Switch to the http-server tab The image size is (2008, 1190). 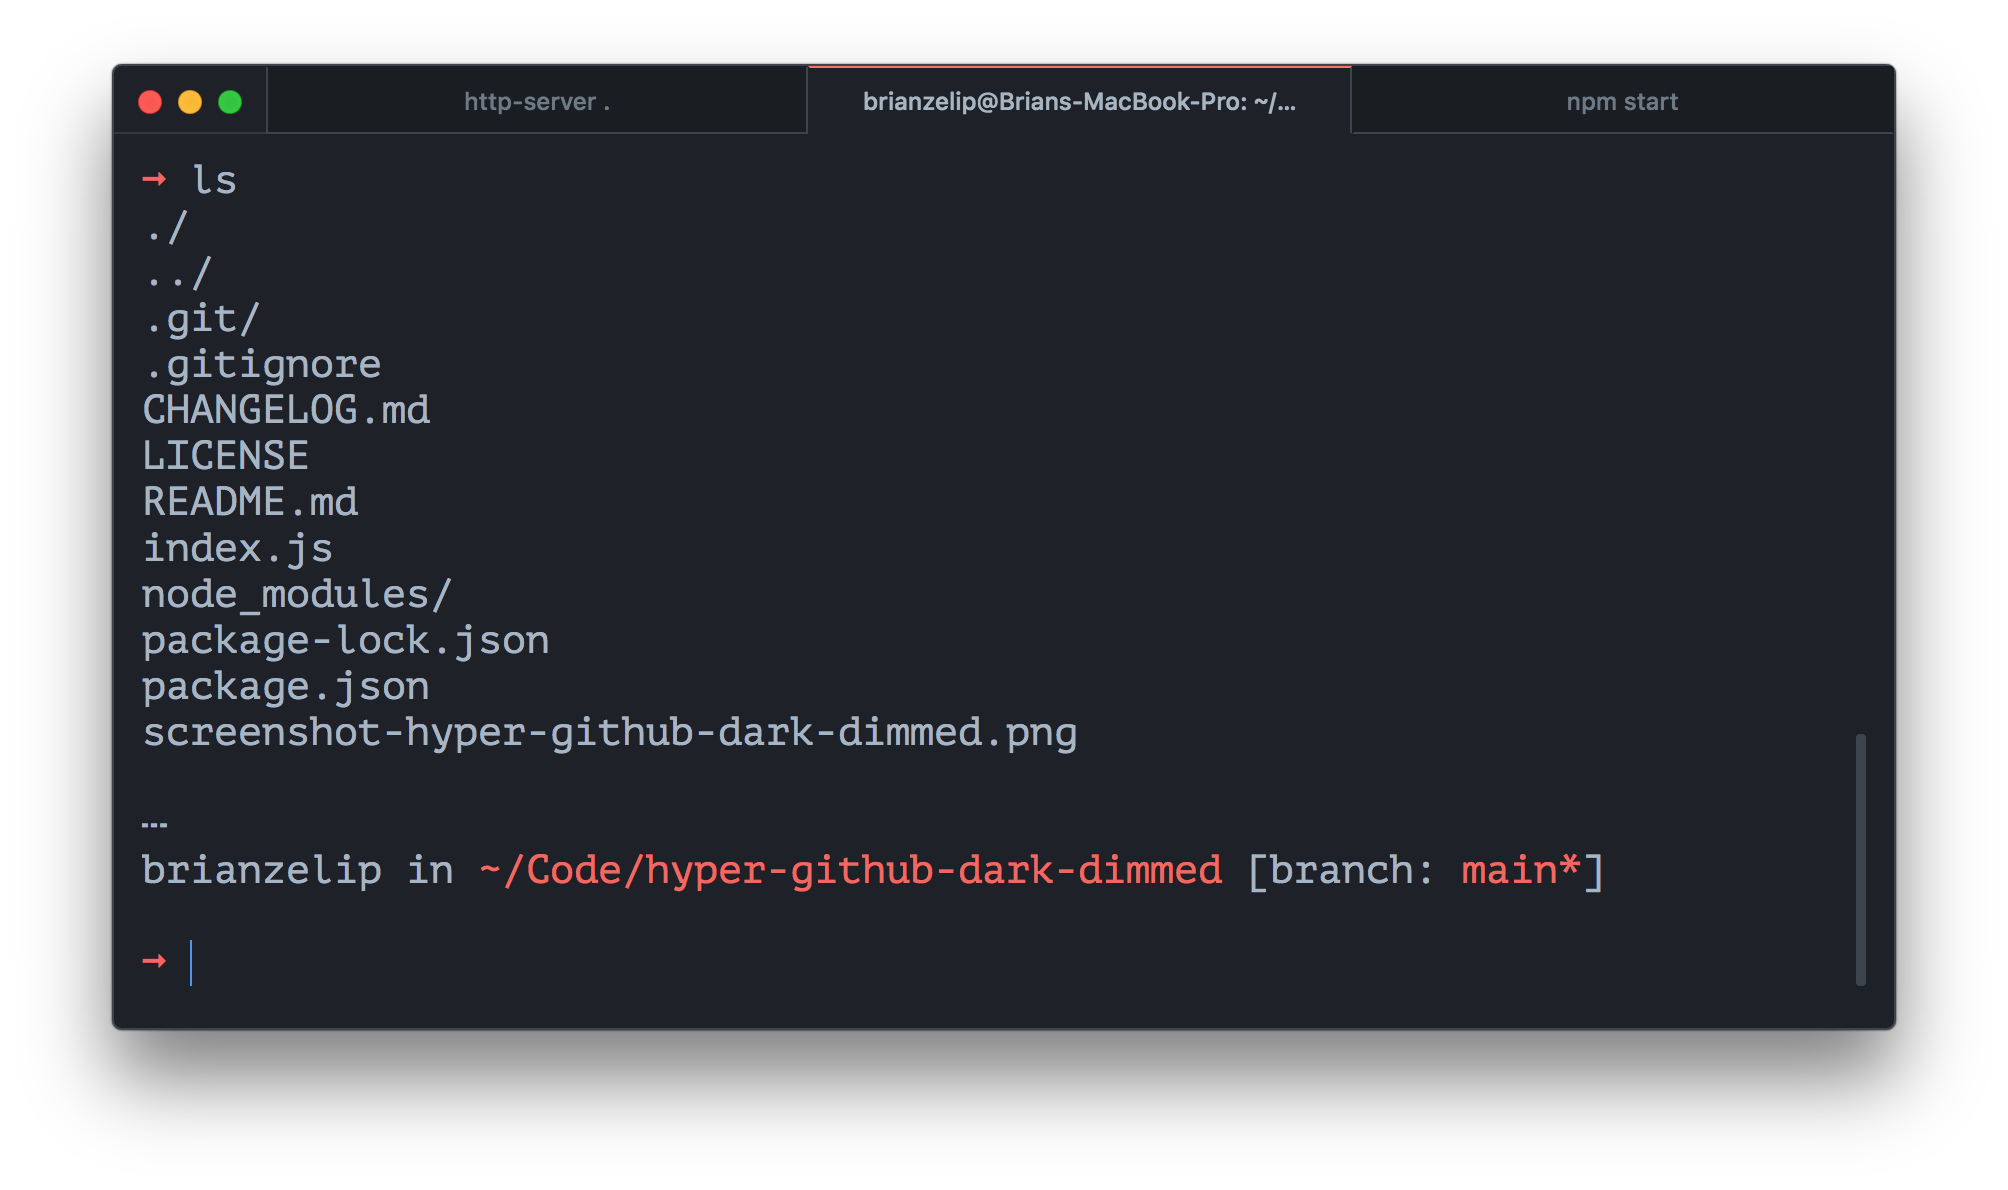coord(537,102)
